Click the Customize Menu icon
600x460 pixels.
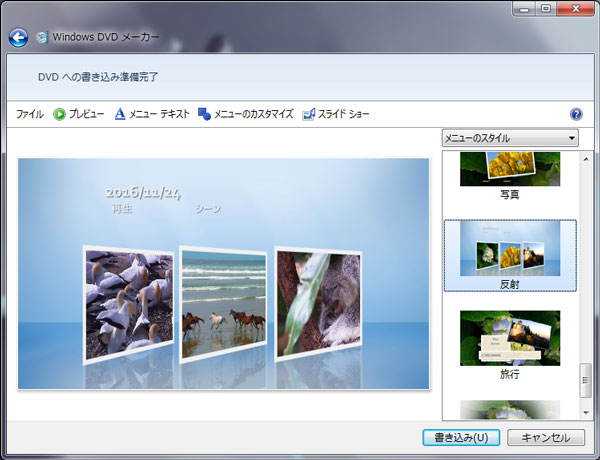point(204,114)
